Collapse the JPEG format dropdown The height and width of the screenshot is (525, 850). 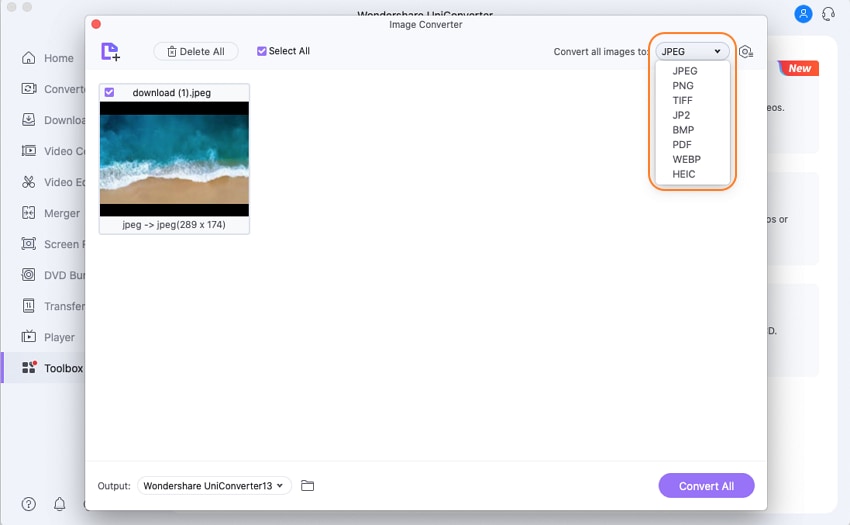click(x=692, y=52)
